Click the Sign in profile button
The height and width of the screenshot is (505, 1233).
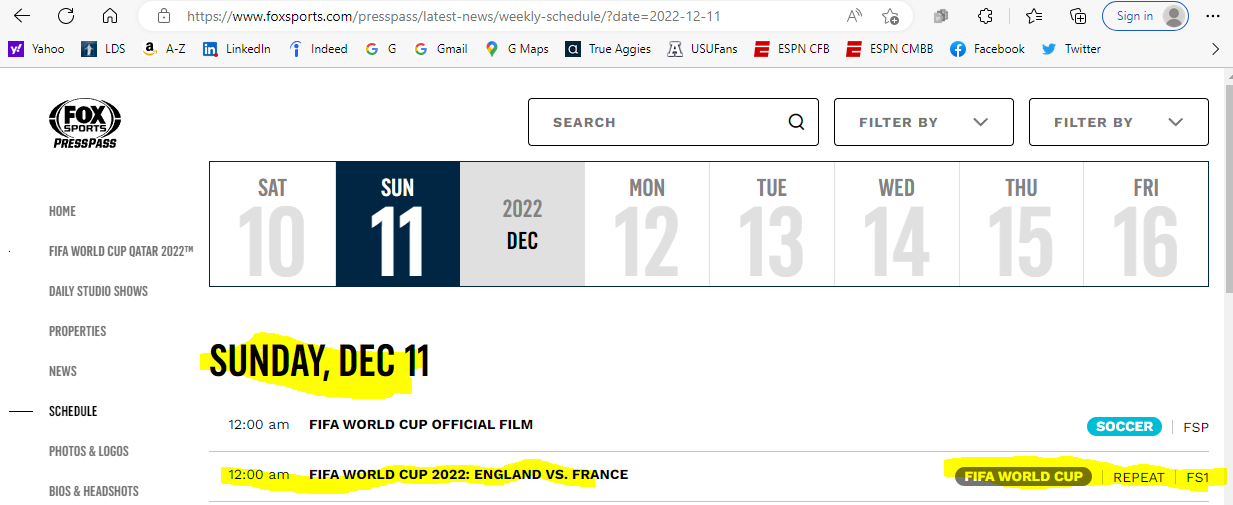click(1146, 16)
